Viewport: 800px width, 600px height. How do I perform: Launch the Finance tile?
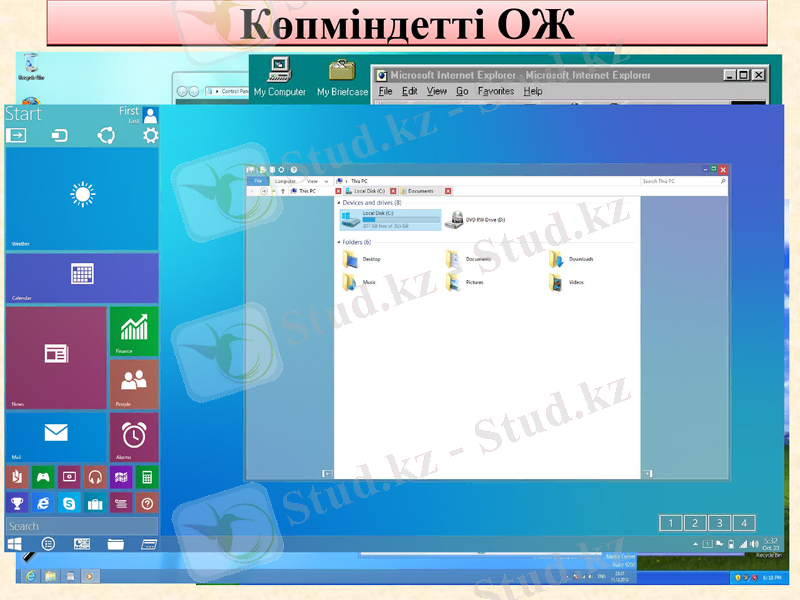pos(133,330)
